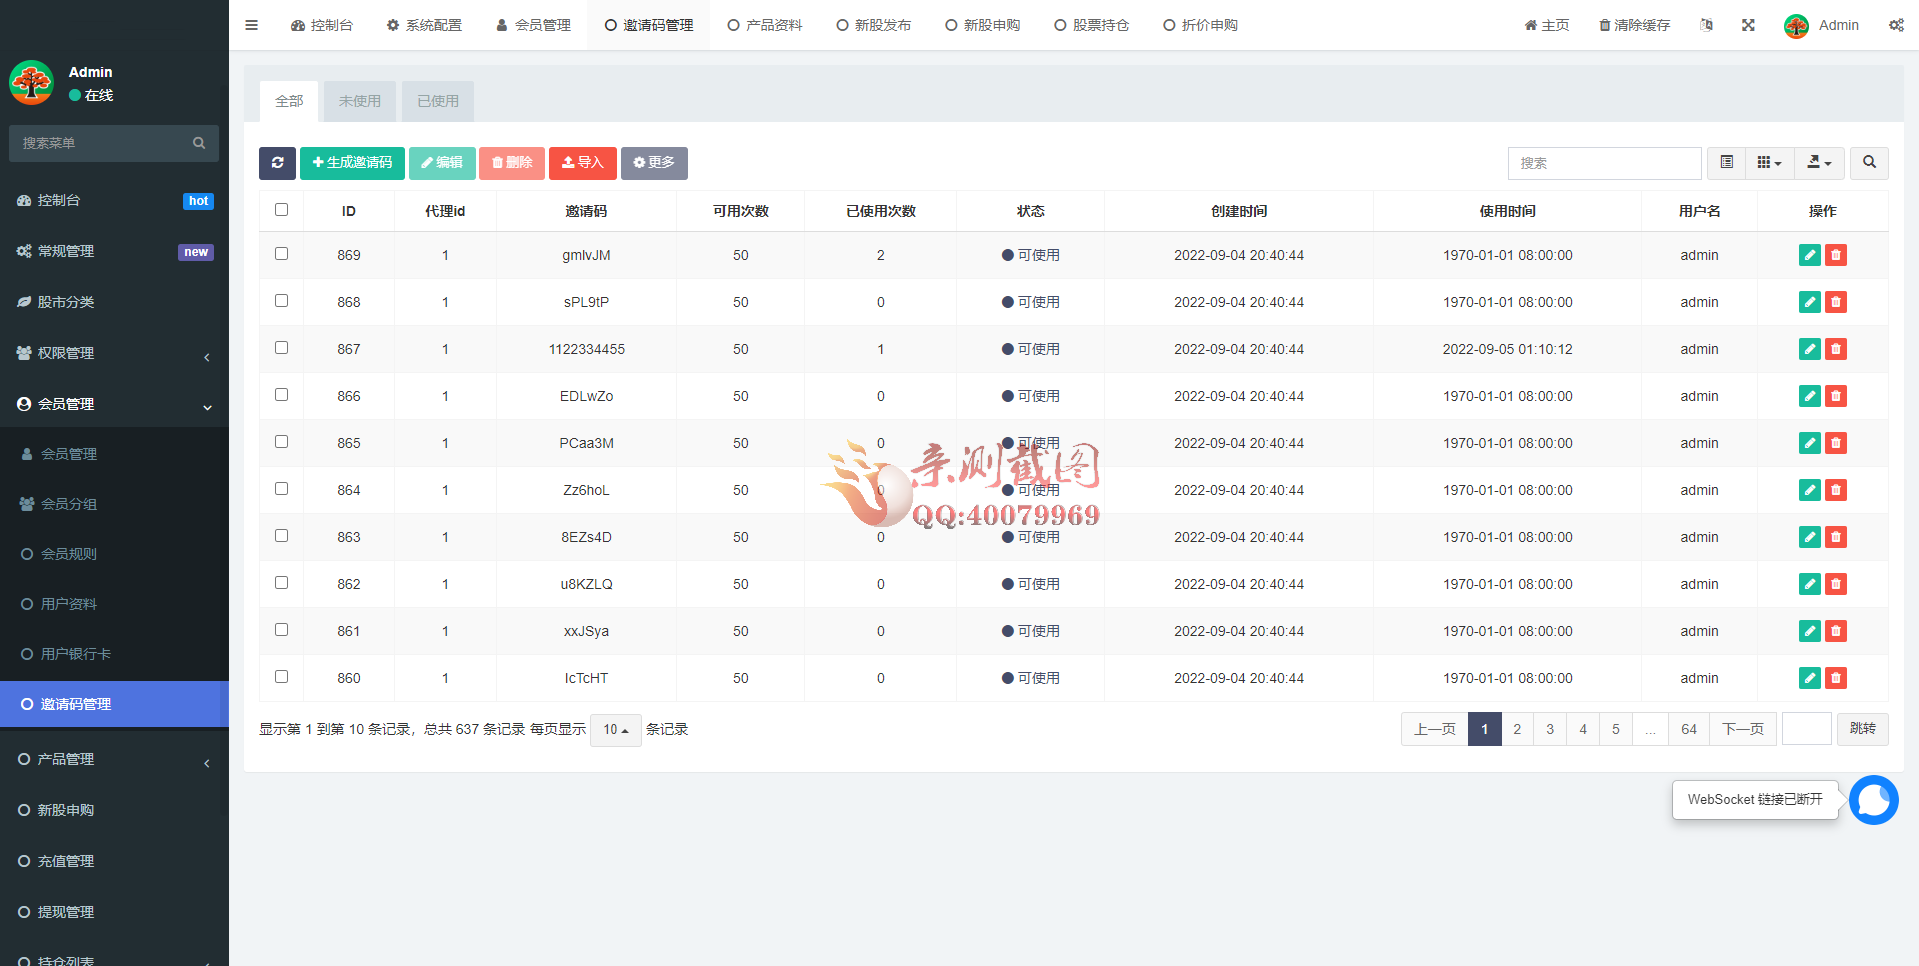The width and height of the screenshot is (1919, 966).
Task: Open the export dropdown beside column selector
Action: [x=1819, y=163]
